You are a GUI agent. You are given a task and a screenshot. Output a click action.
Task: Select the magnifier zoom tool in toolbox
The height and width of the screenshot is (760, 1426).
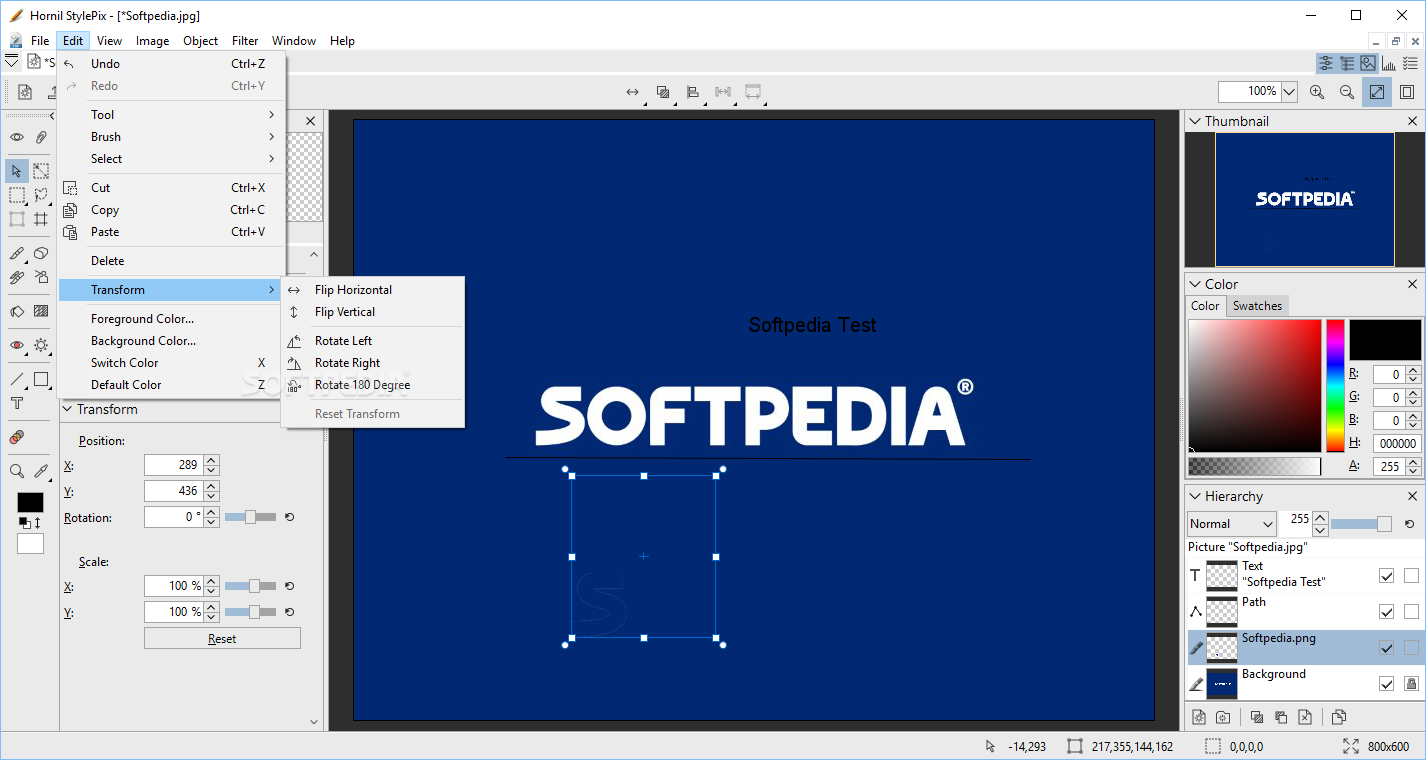point(17,471)
